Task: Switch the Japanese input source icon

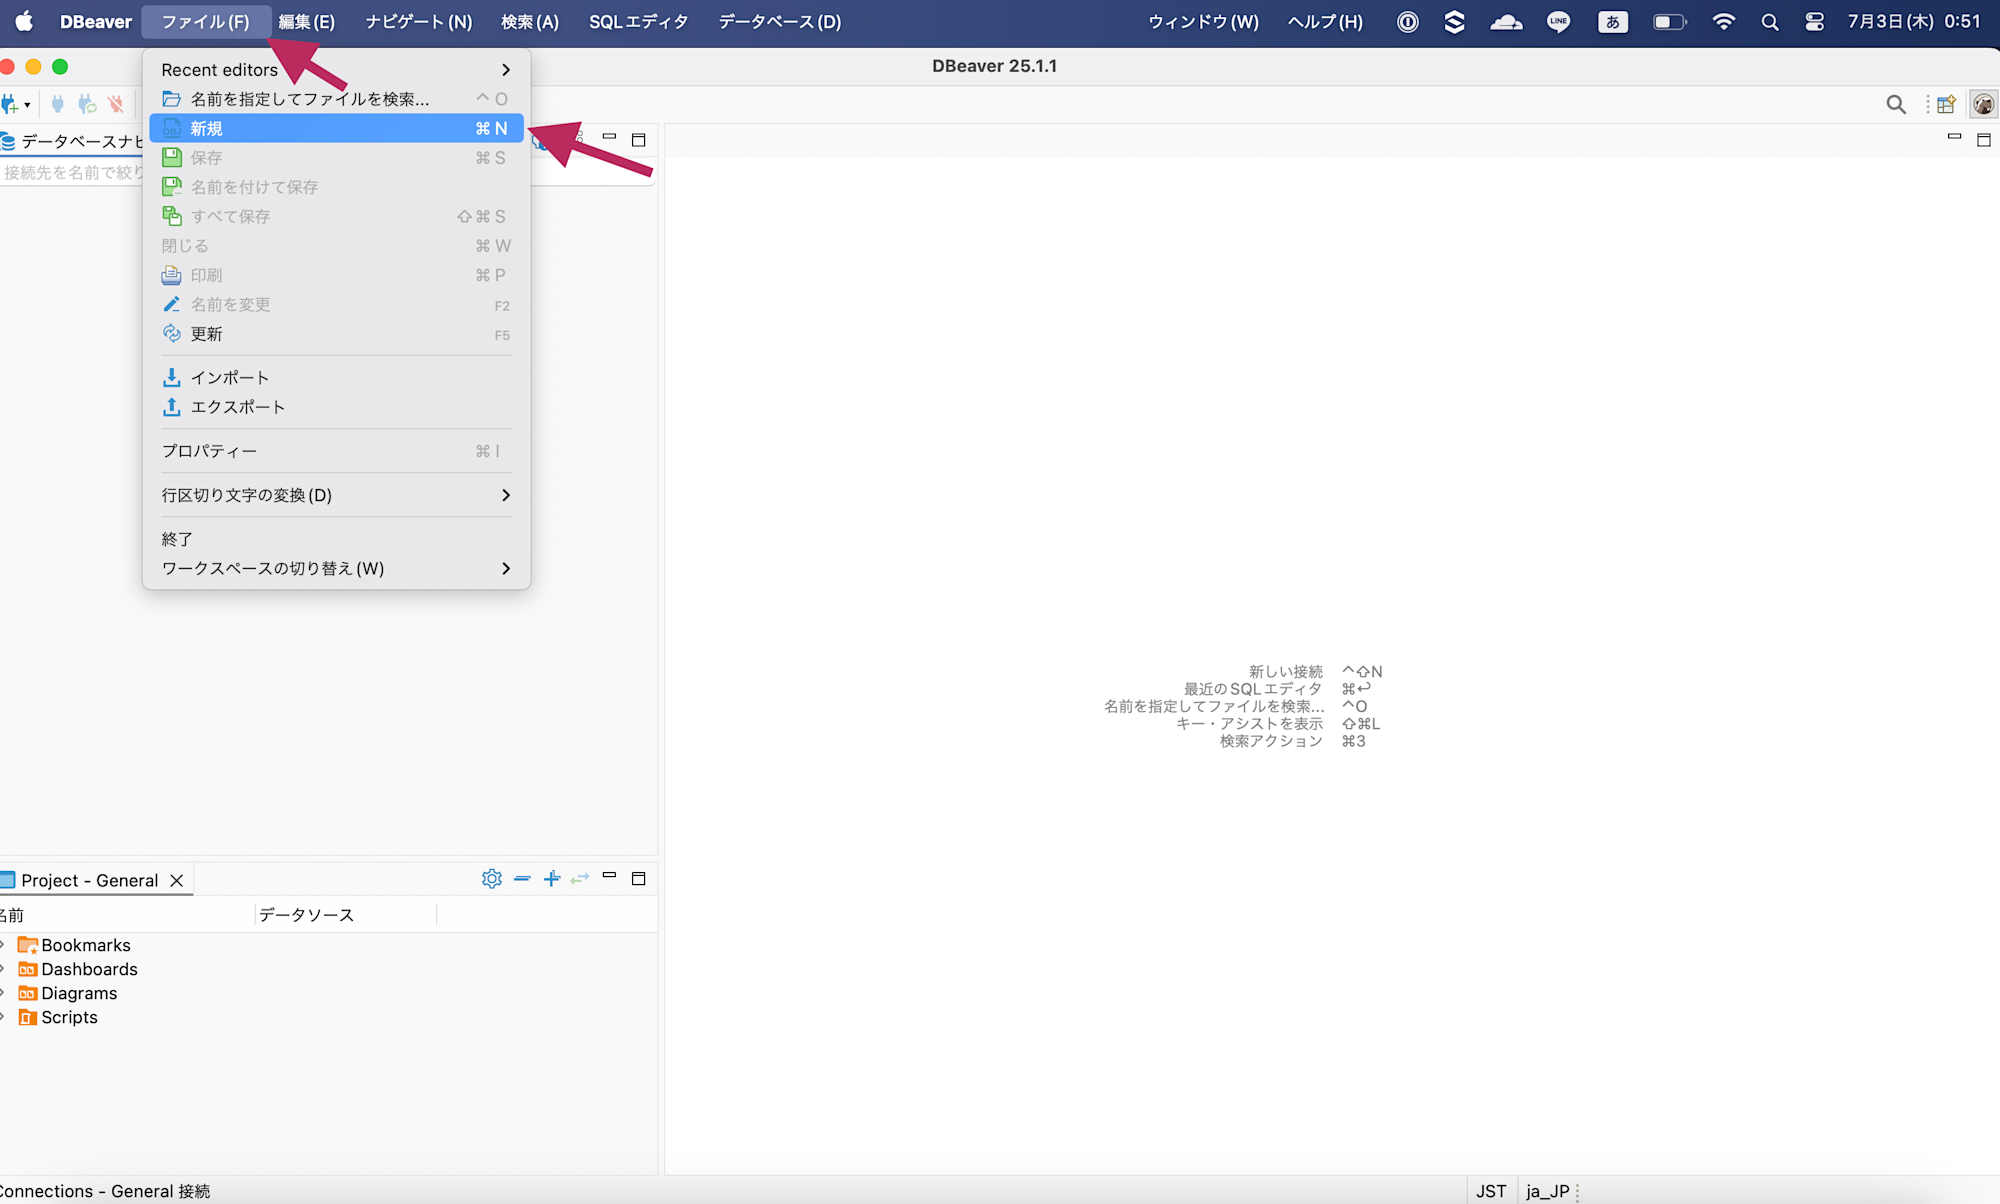Action: (x=1613, y=21)
